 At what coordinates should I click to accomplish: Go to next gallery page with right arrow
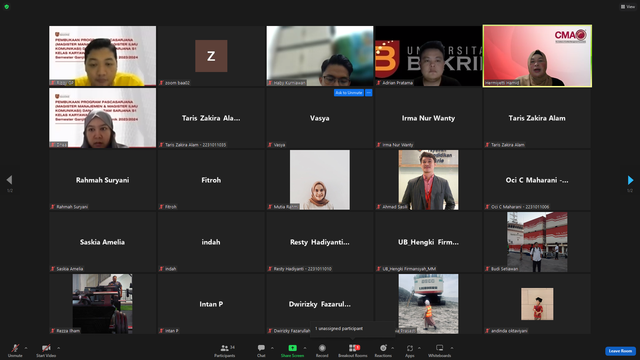(x=630, y=180)
